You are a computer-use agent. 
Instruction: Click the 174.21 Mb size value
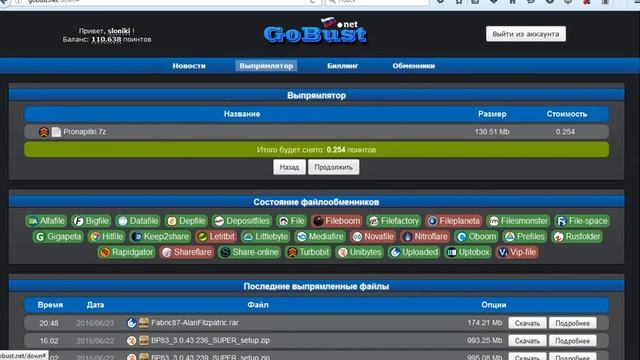[484, 322]
